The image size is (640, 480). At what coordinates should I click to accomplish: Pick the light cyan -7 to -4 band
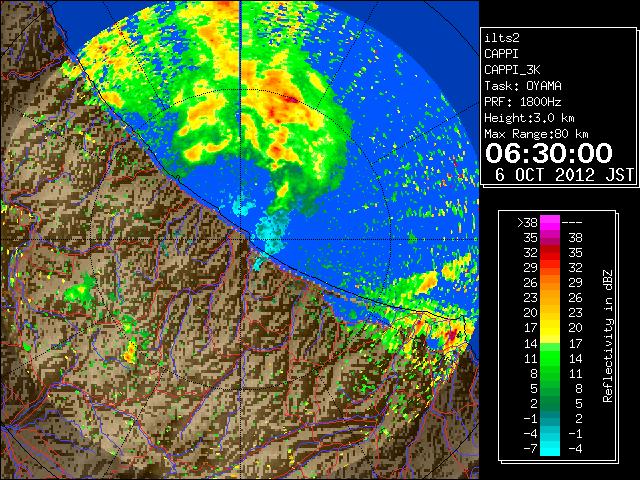pos(550,448)
